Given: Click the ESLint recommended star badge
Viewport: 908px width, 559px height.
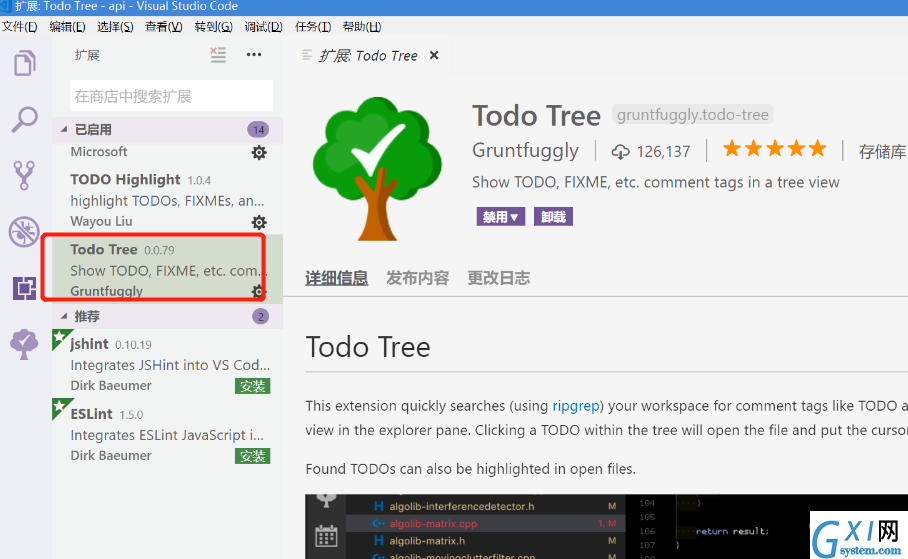Looking at the screenshot, I should (62, 409).
